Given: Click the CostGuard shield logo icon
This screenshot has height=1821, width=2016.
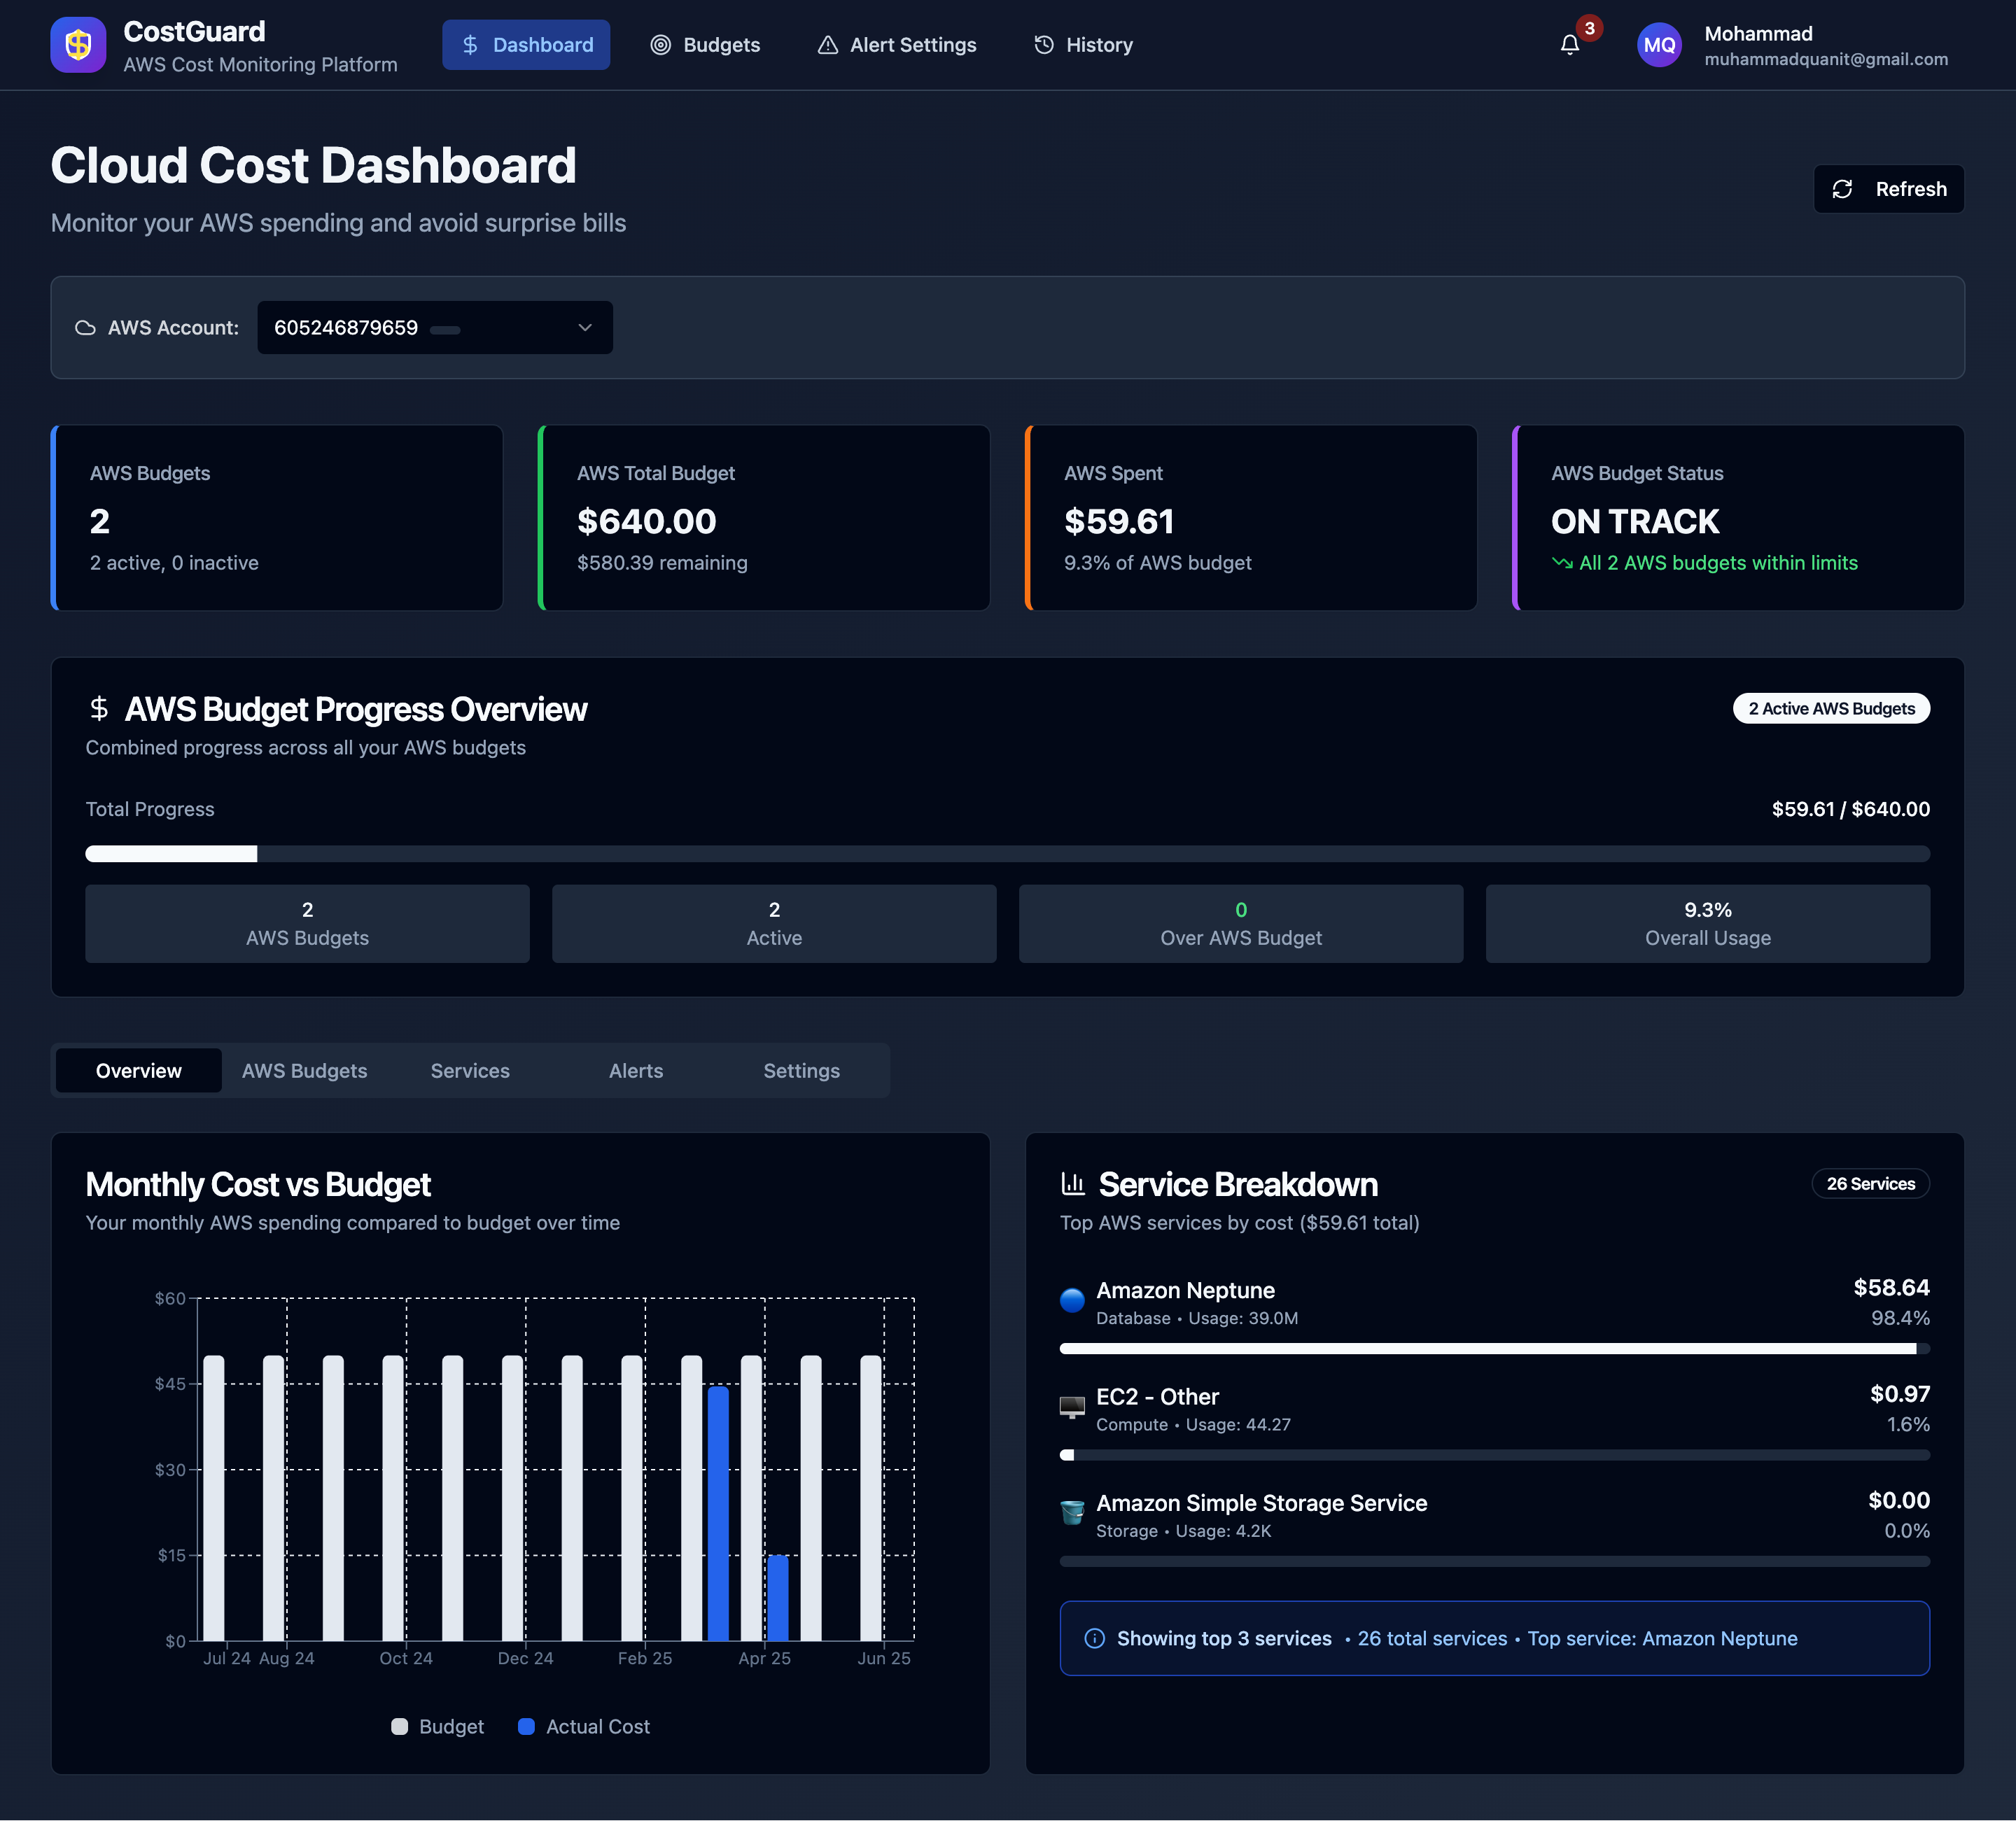Looking at the screenshot, I should [x=78, y=45].
